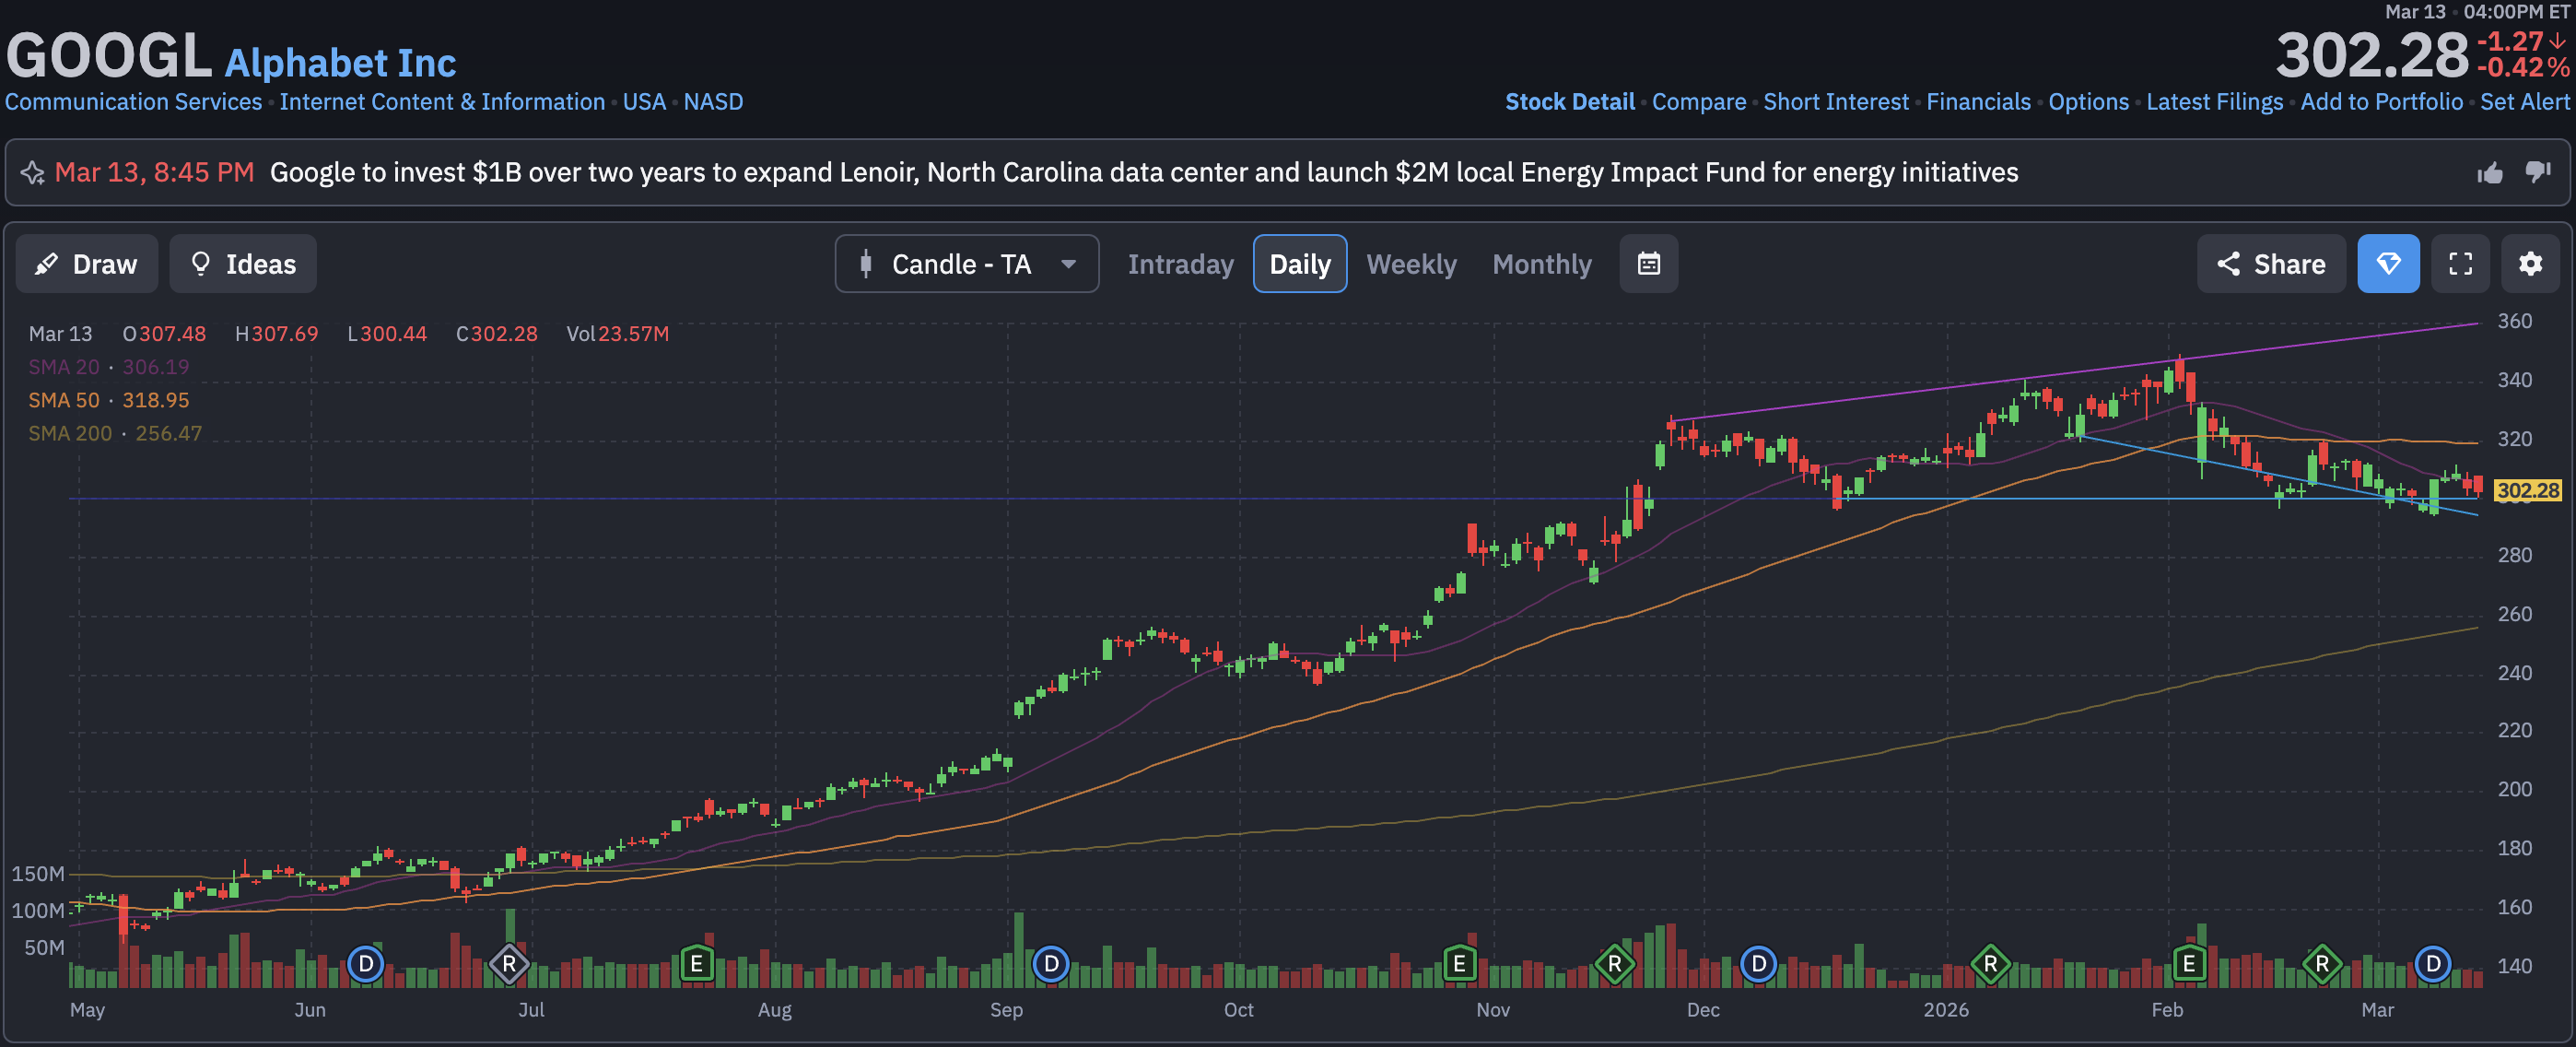Viewport: 2576px width, 1047px height.
Task: Open the Ideas button
Action: (243, 264)
